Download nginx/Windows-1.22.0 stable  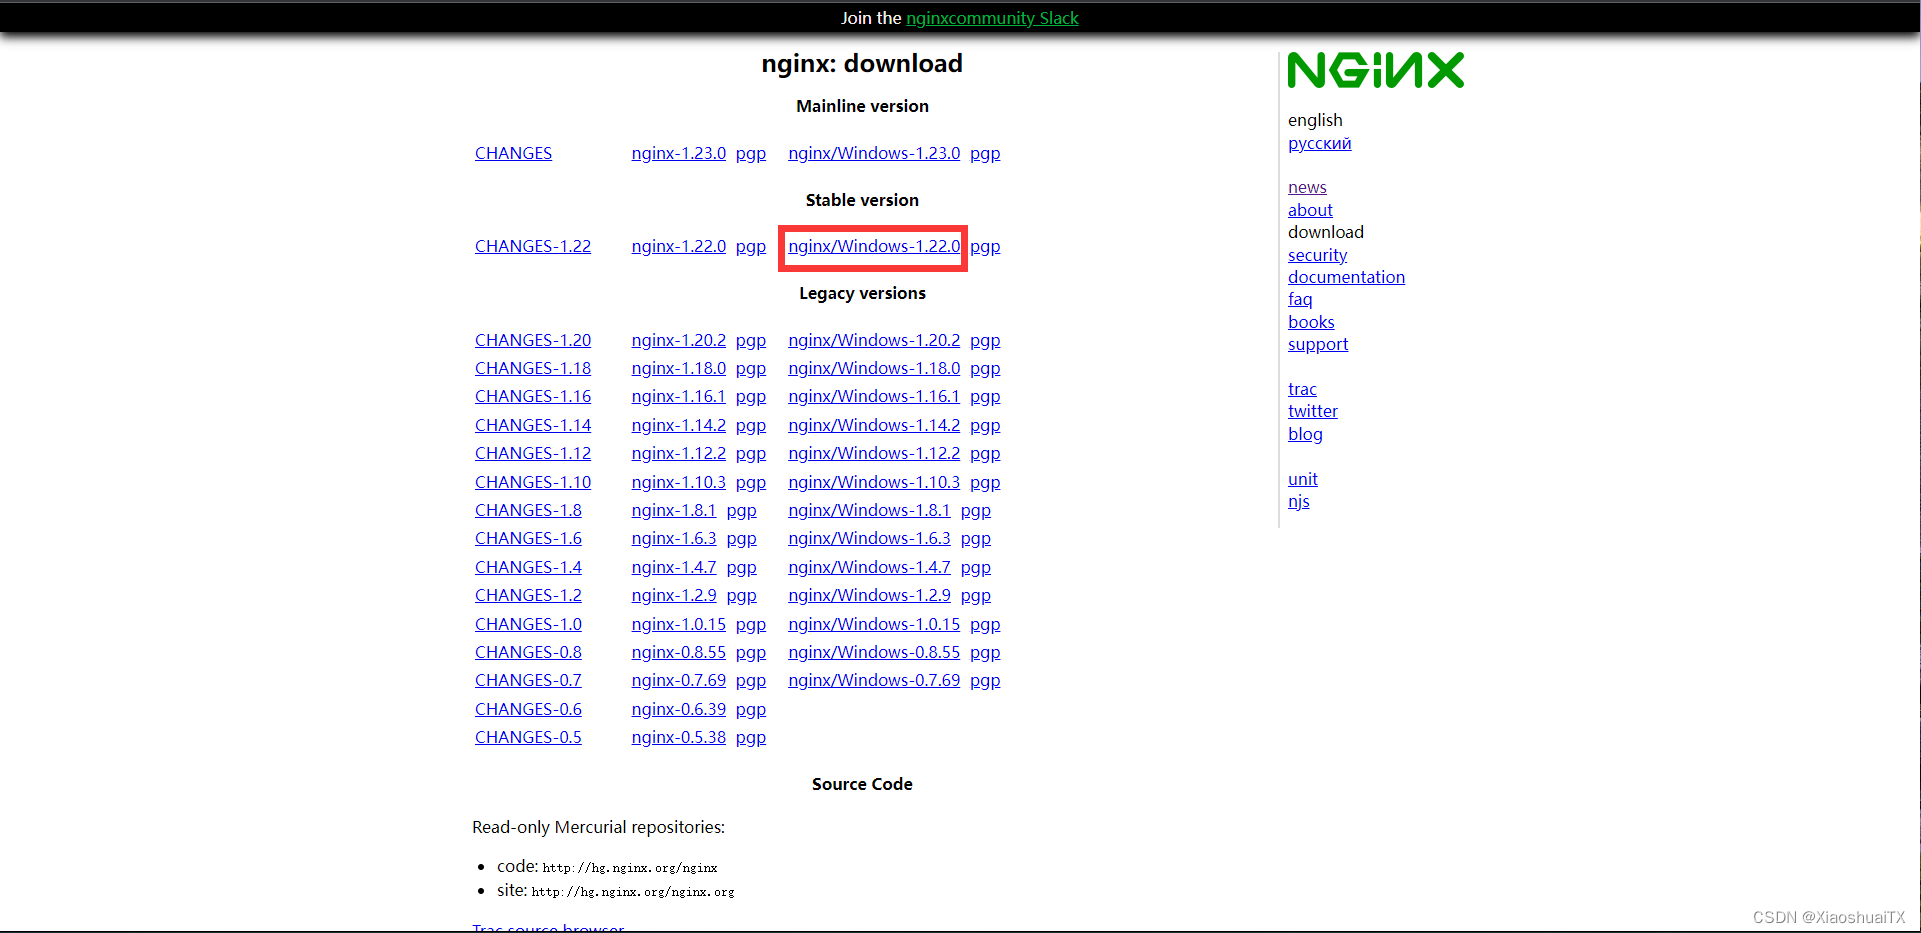(874, 246)
